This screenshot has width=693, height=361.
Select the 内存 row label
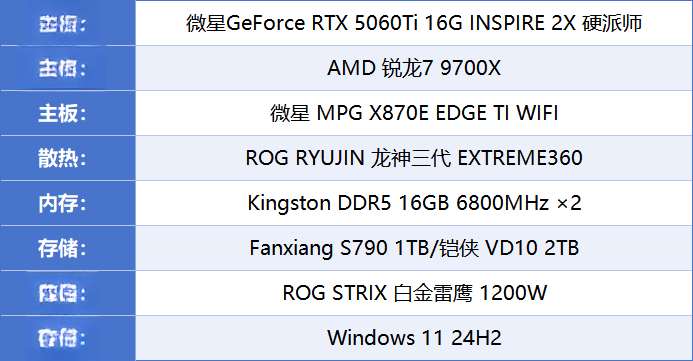click(x=62, y=203)
